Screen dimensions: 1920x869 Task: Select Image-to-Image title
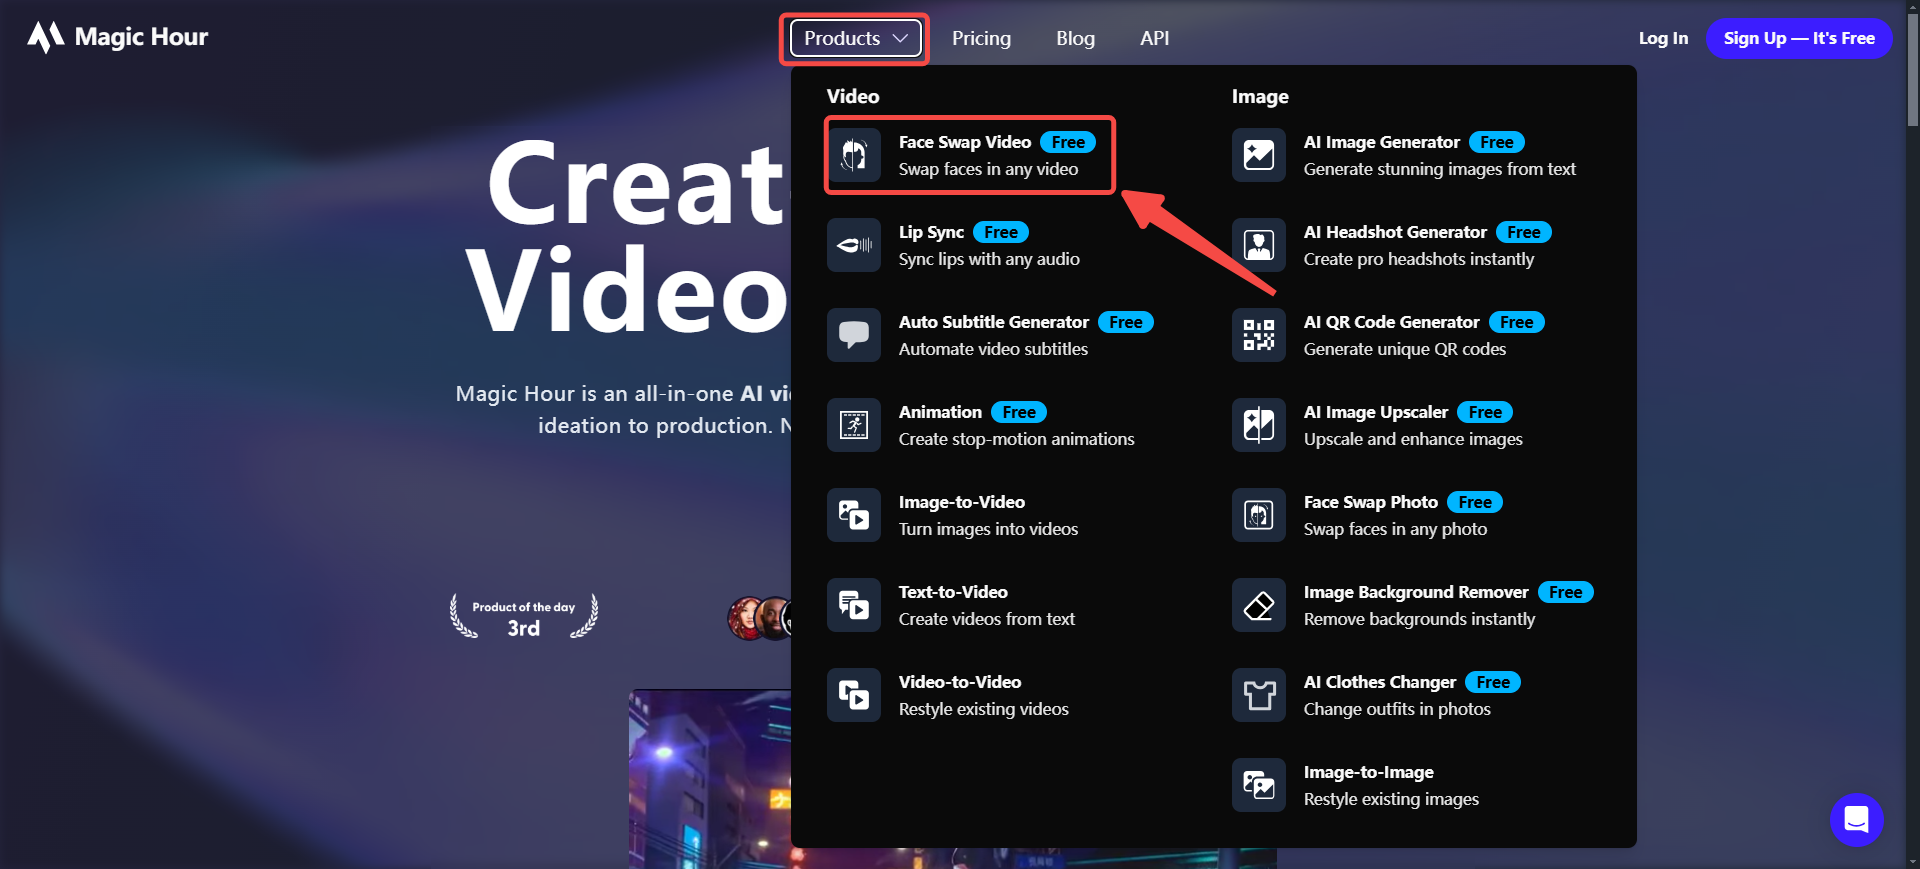1369,772
